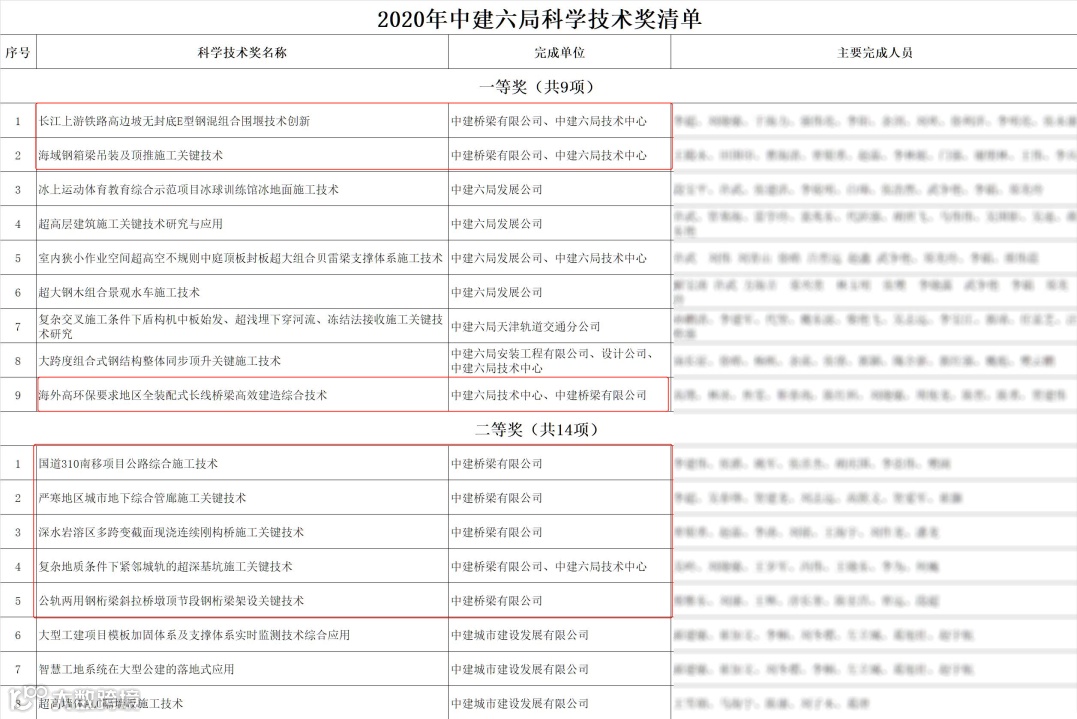Viewport: 1077px width, 719px height.
Task: Click the 二等奖（共14项） section heading
Action: [x=538, y=429]
